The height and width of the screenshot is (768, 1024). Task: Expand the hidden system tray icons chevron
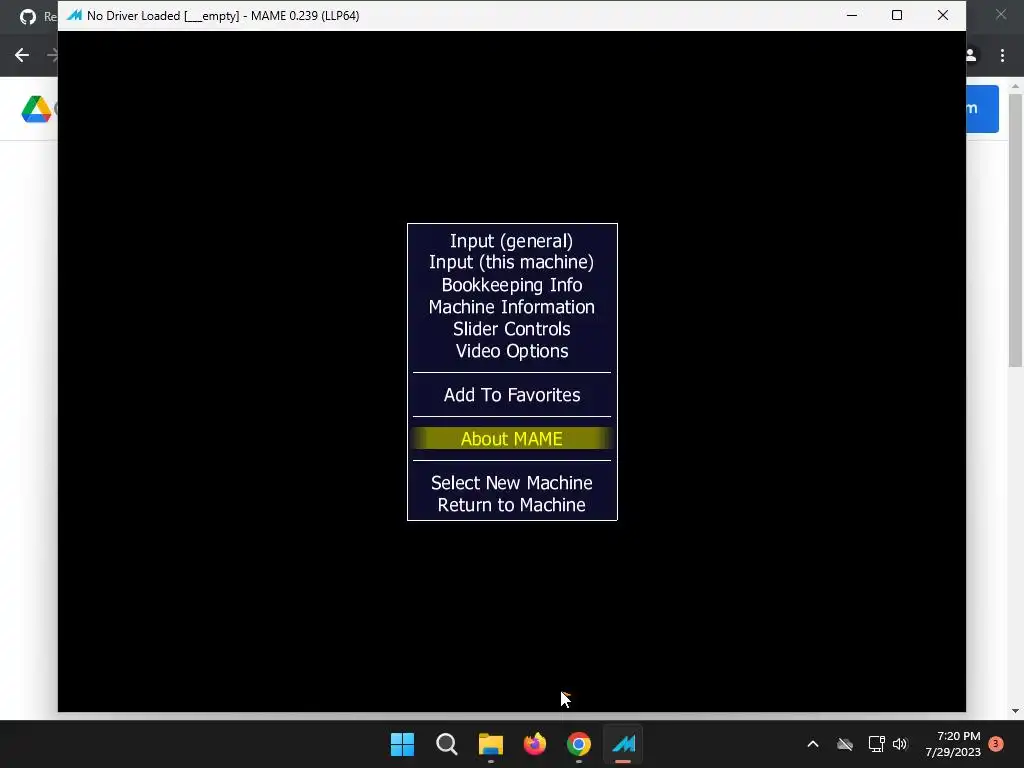click(x=813, y=744)
